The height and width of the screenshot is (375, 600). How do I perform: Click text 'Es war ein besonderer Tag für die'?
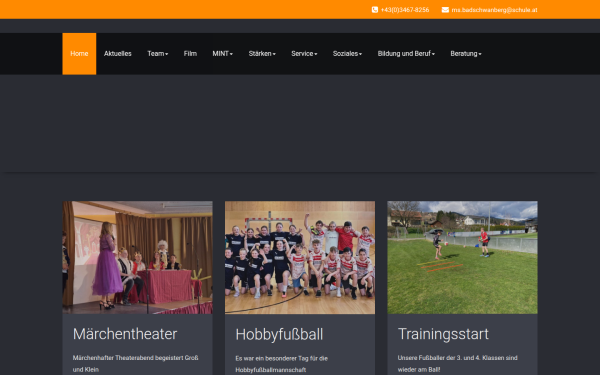[x=282, y=358]
